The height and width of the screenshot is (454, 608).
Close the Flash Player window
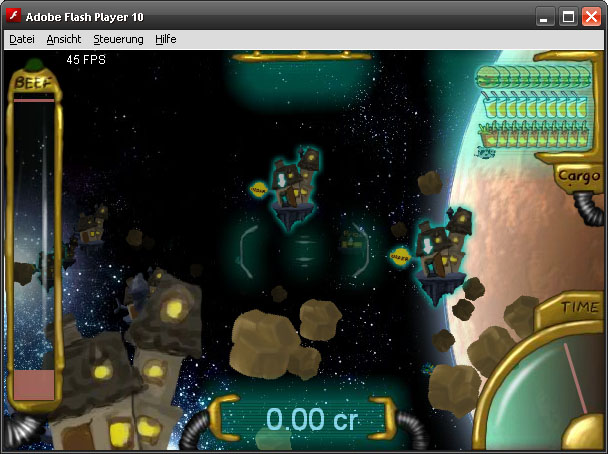tap(591, 17)
